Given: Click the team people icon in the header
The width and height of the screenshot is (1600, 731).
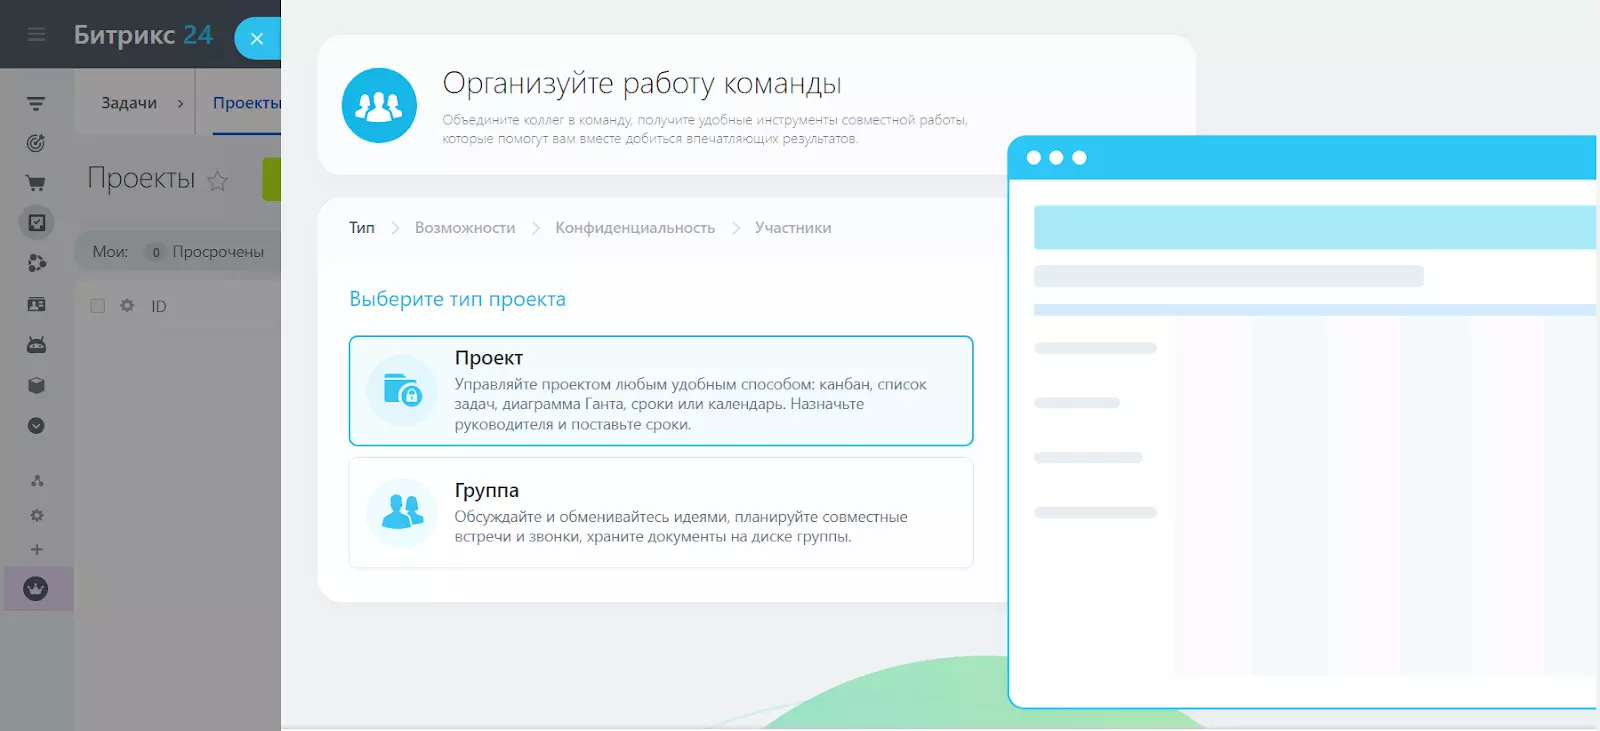Looking at the screenshot, I should tap(379, 105).
